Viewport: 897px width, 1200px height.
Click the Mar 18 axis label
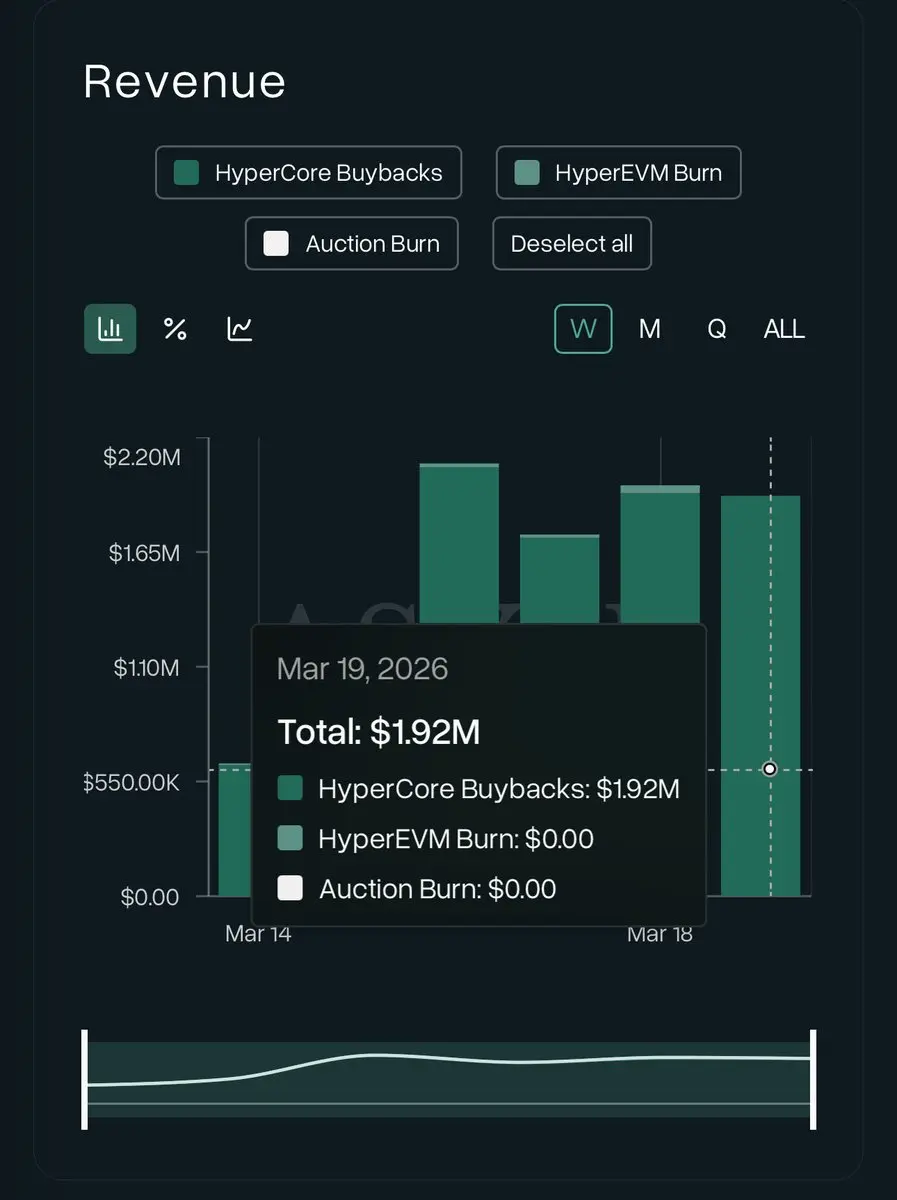[660, 934]
